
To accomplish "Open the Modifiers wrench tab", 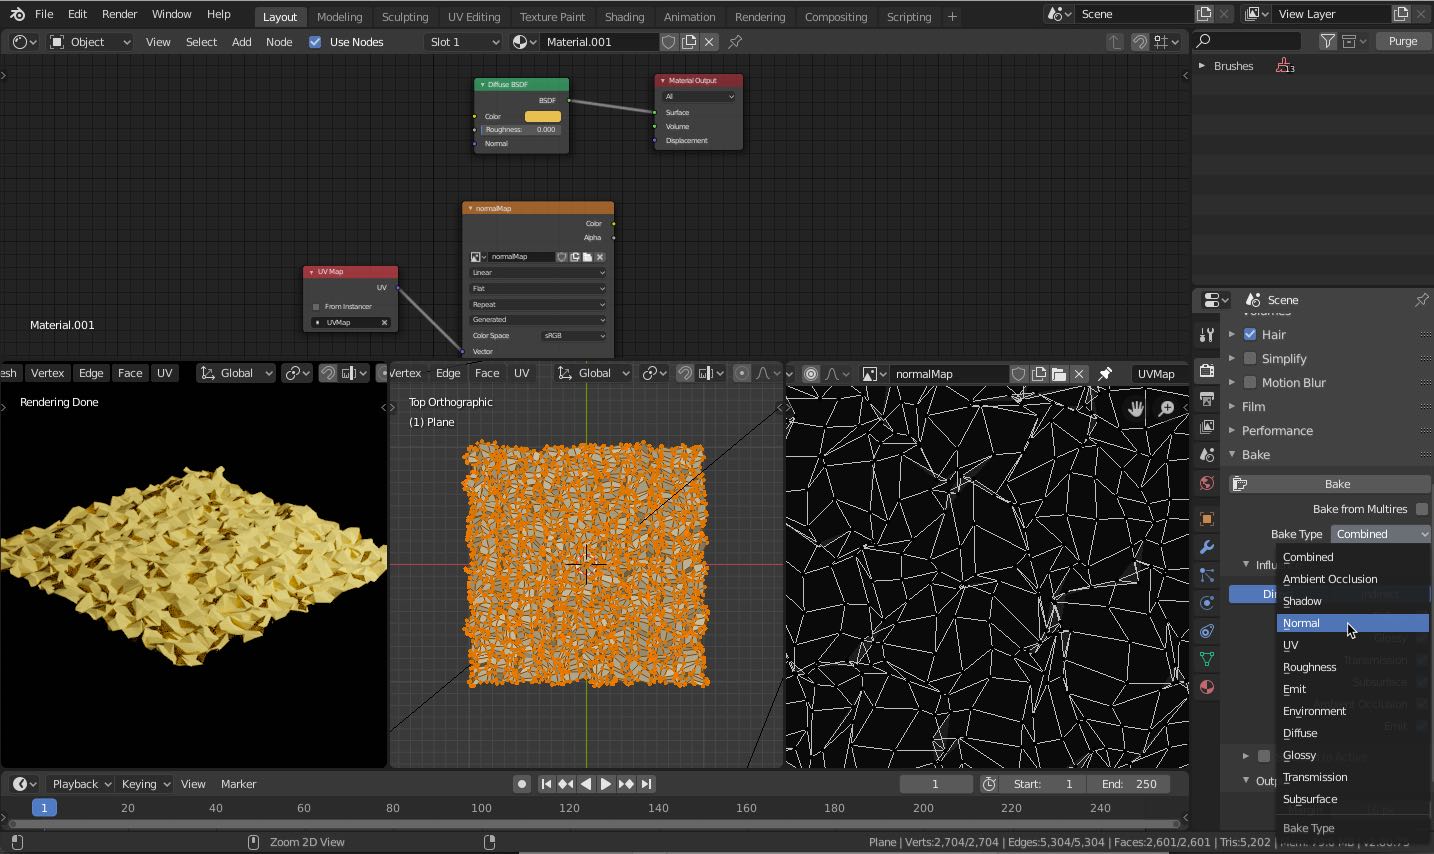I will [1207, 547].
